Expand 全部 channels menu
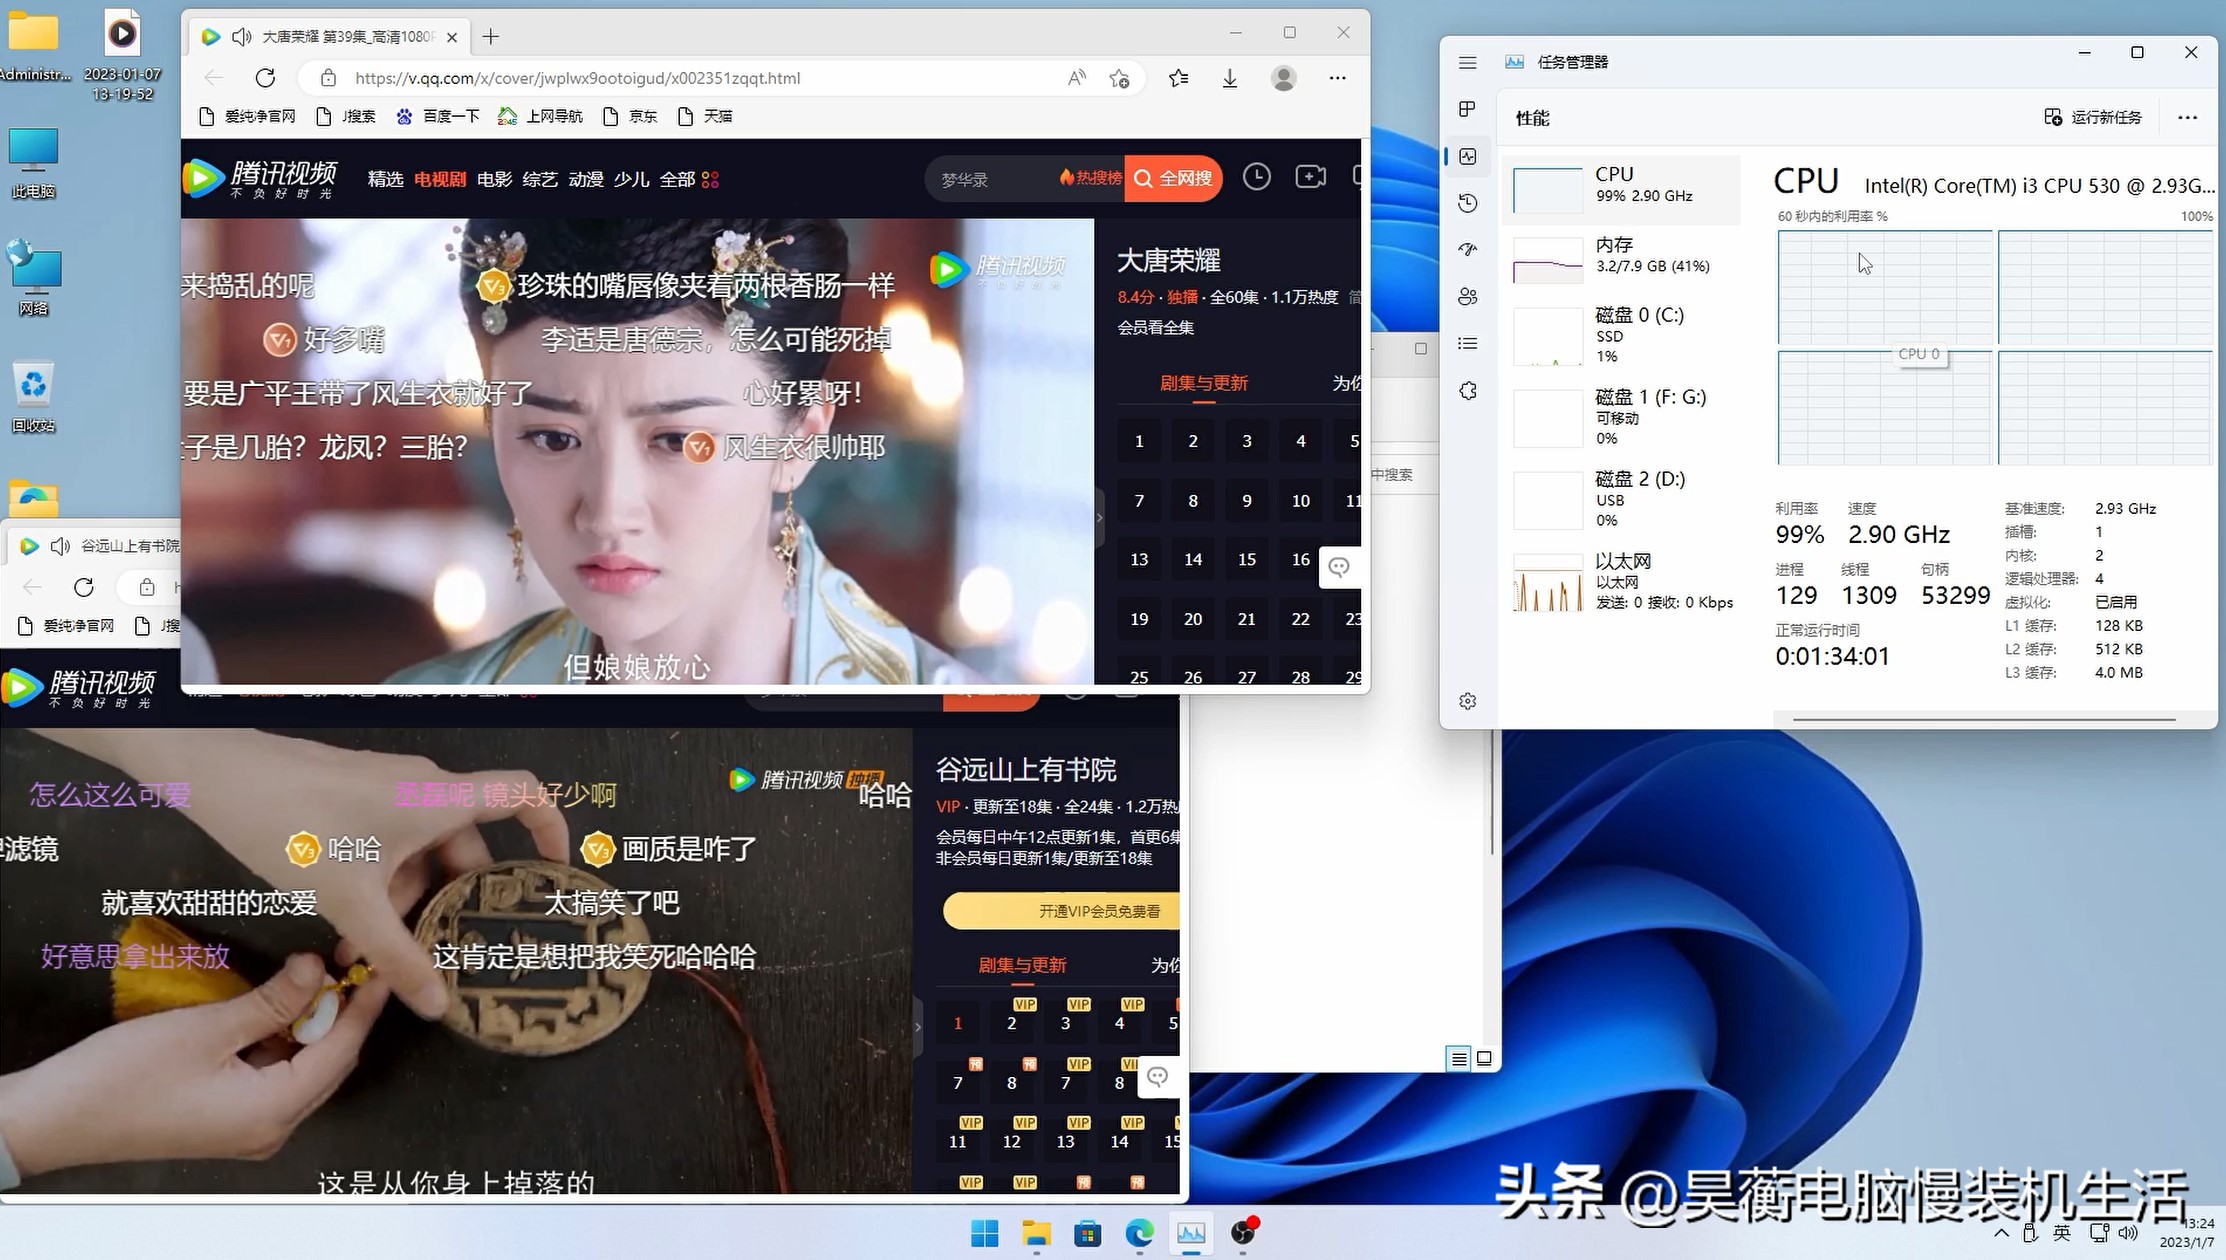The image size is (2226, 1260). click(x=689, y=179)
